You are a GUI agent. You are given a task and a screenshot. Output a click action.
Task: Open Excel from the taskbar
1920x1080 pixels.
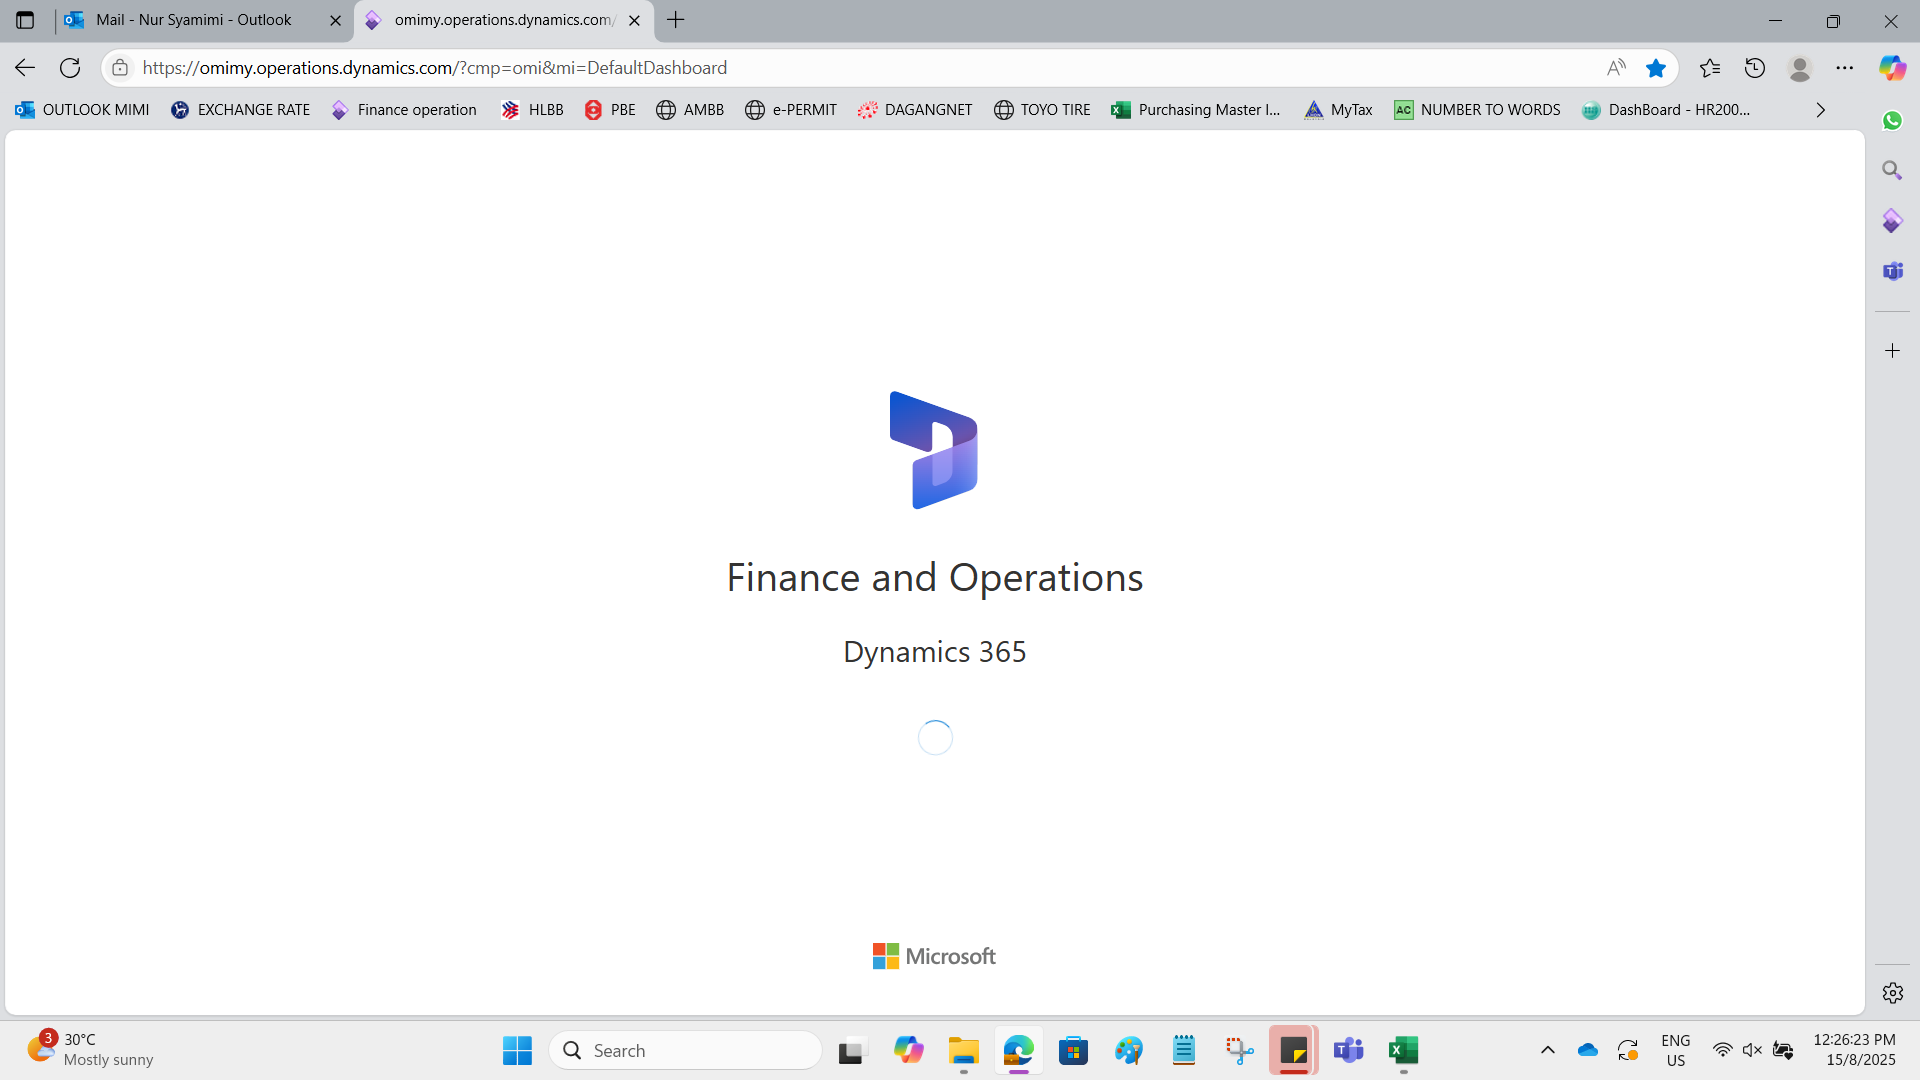(x=1403, y=1050)
